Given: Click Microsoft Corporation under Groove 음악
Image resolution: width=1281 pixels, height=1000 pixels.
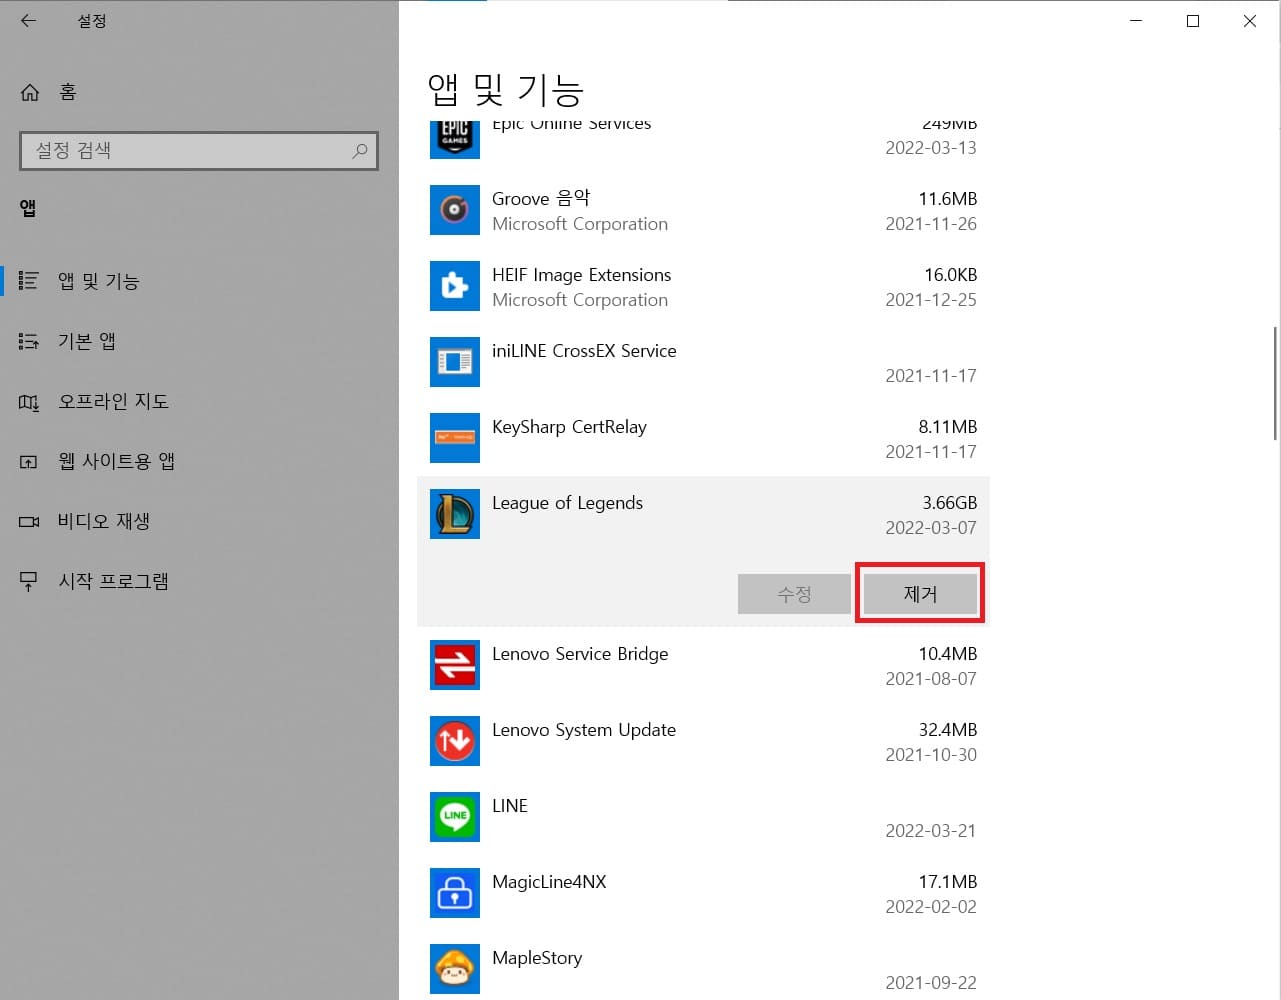Looking at the screenshot, I should tap(580, 224).
